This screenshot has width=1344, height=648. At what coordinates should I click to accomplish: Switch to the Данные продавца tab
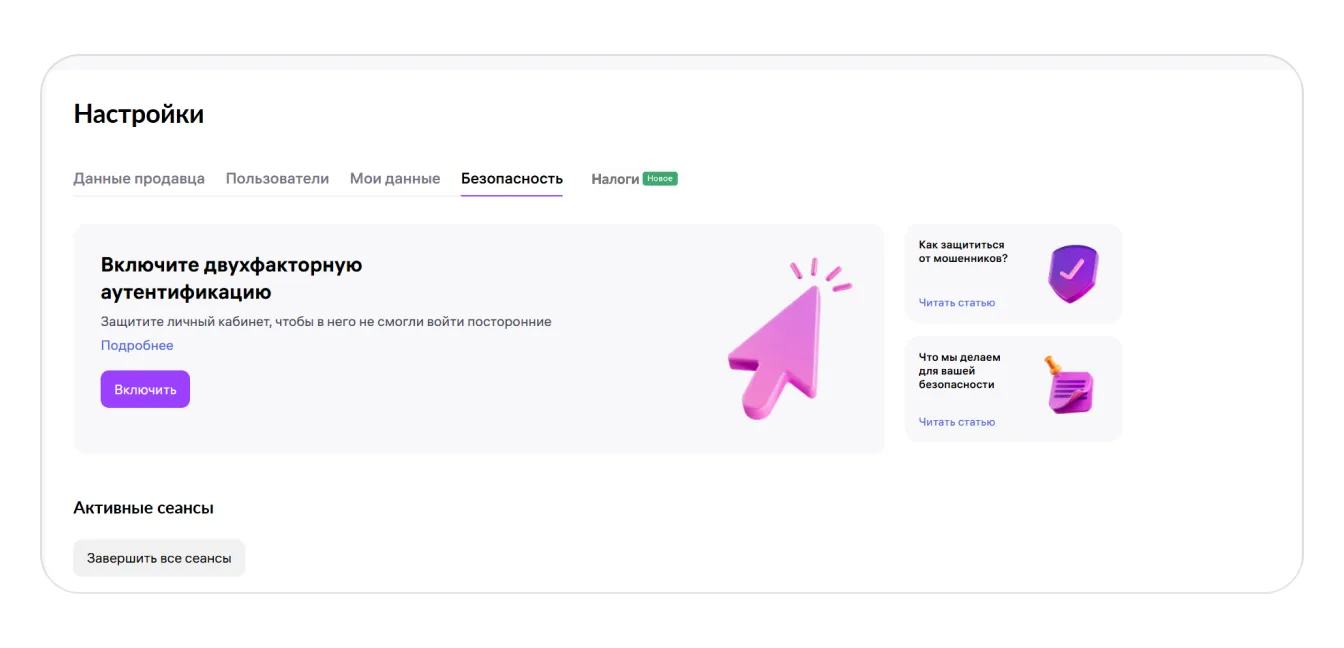(x=139, y=179)
